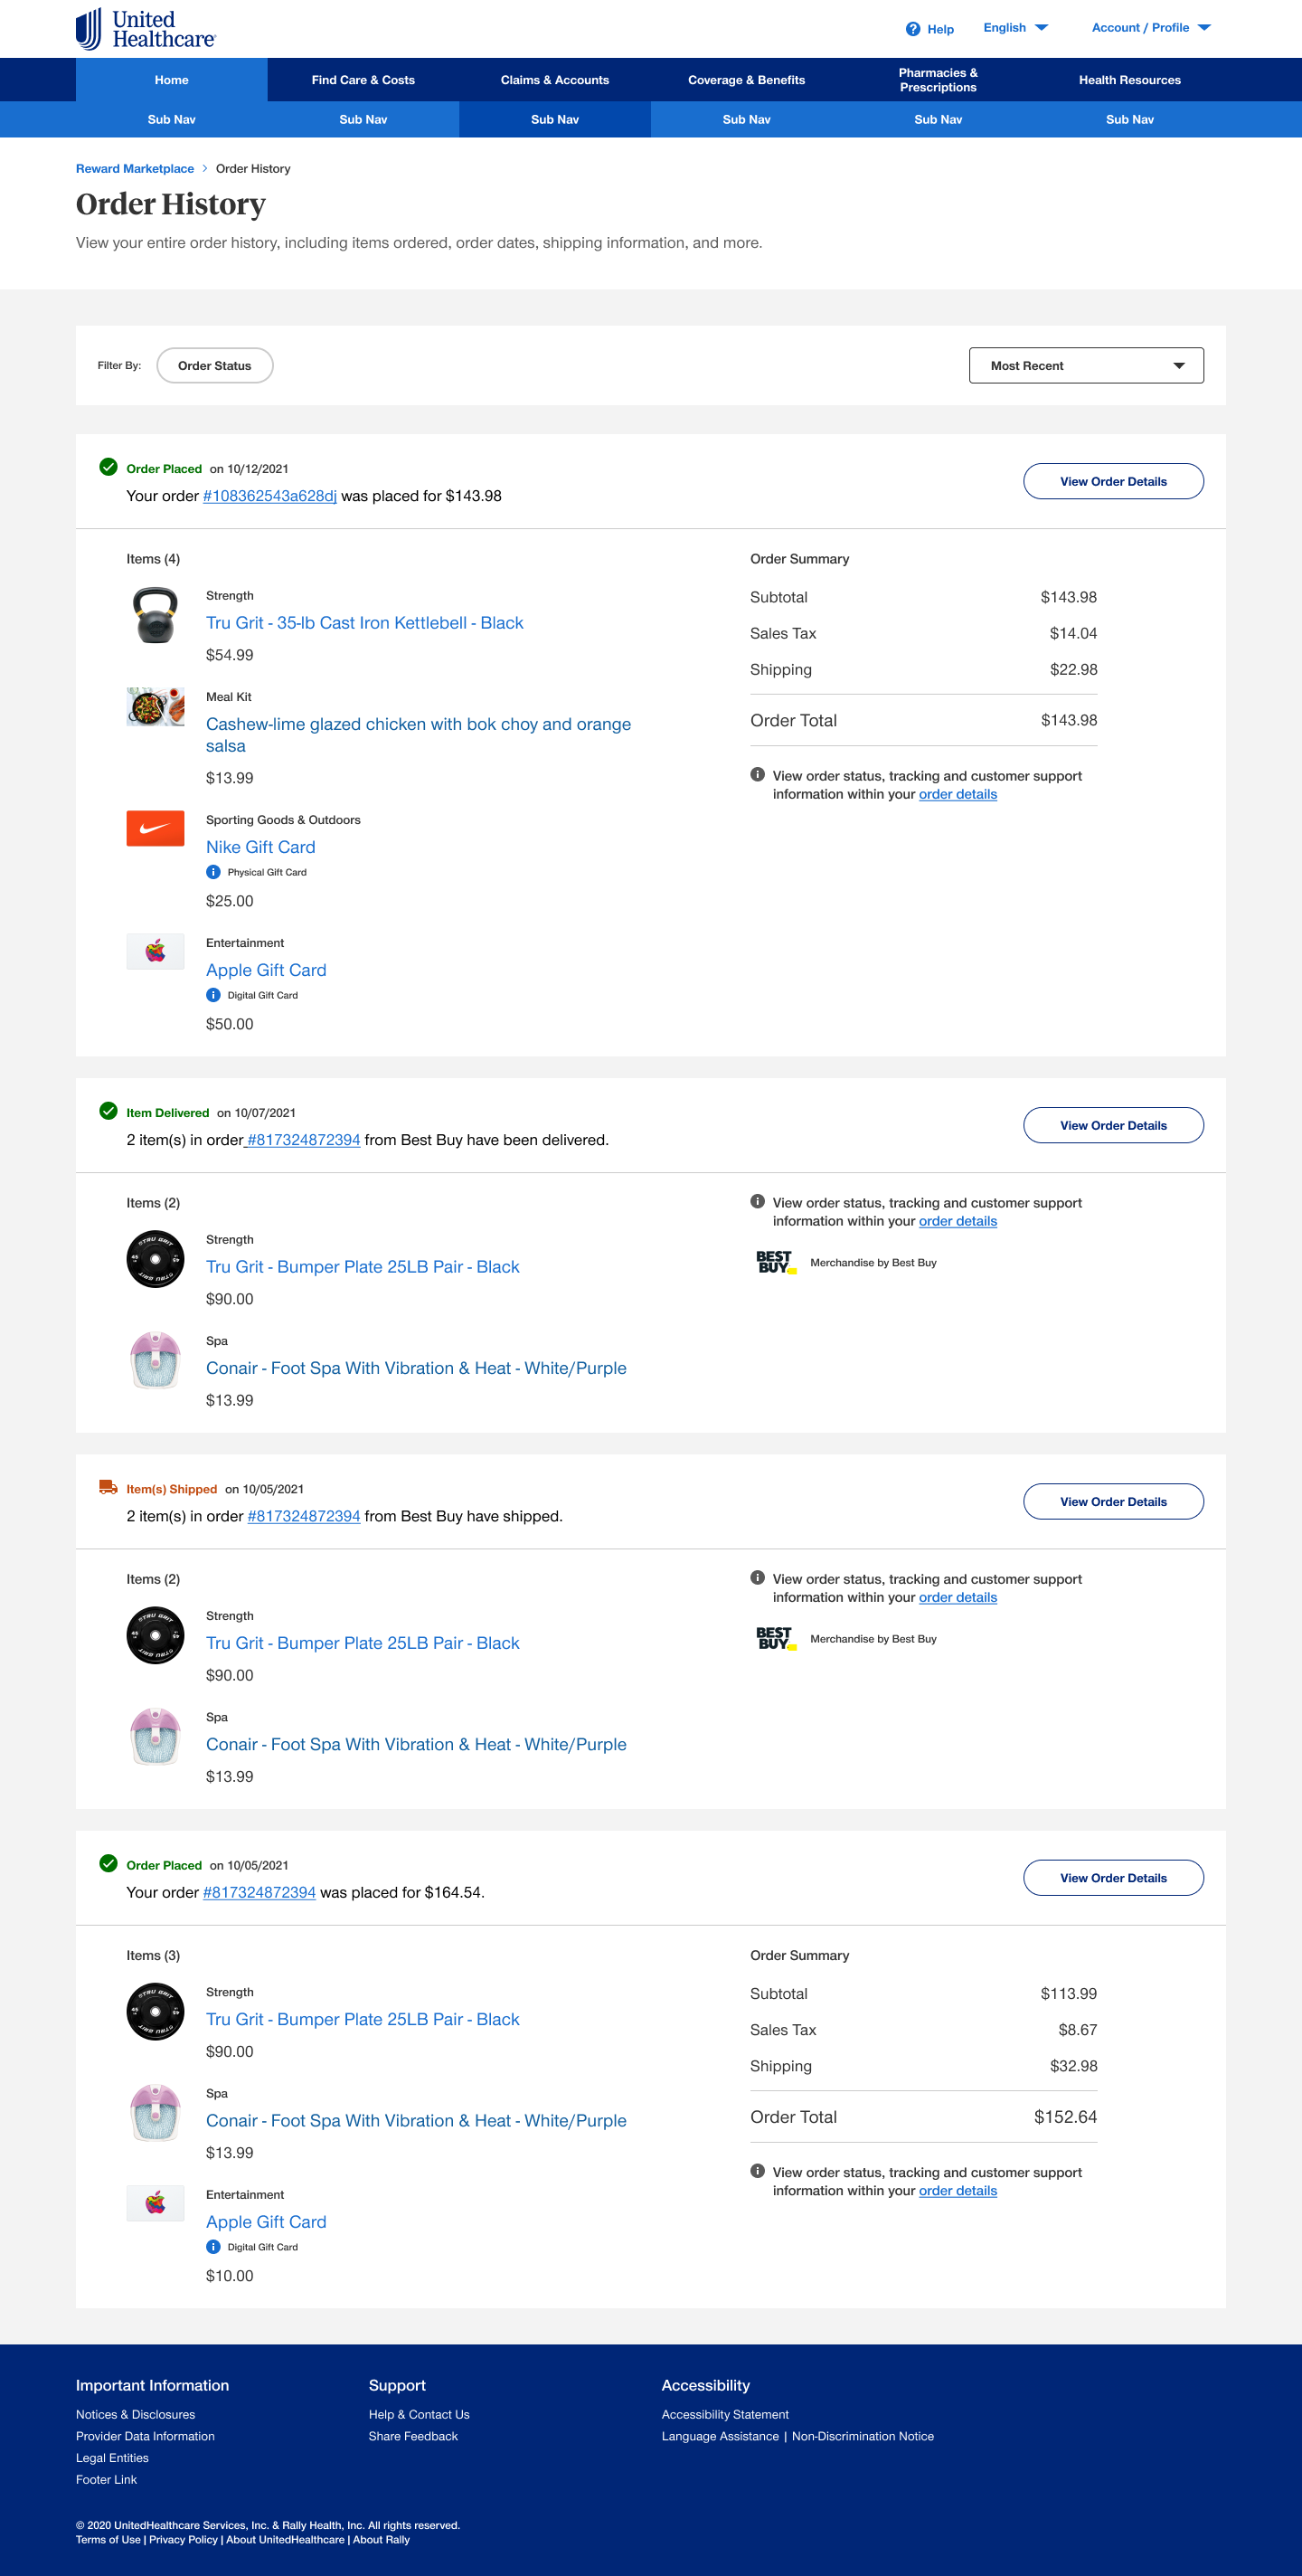
Task: Click the UnitedHealthcare logo
Action: tap(146, 29)
